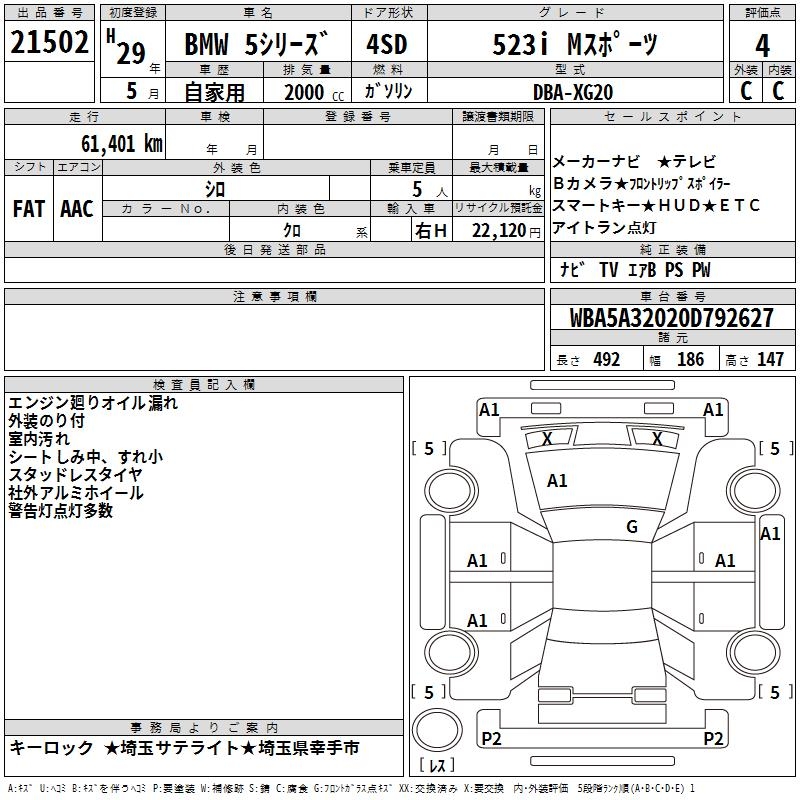Click the A1 mark on the hood
The height and width of the screenshot is (800, 800).
point(557,481)
